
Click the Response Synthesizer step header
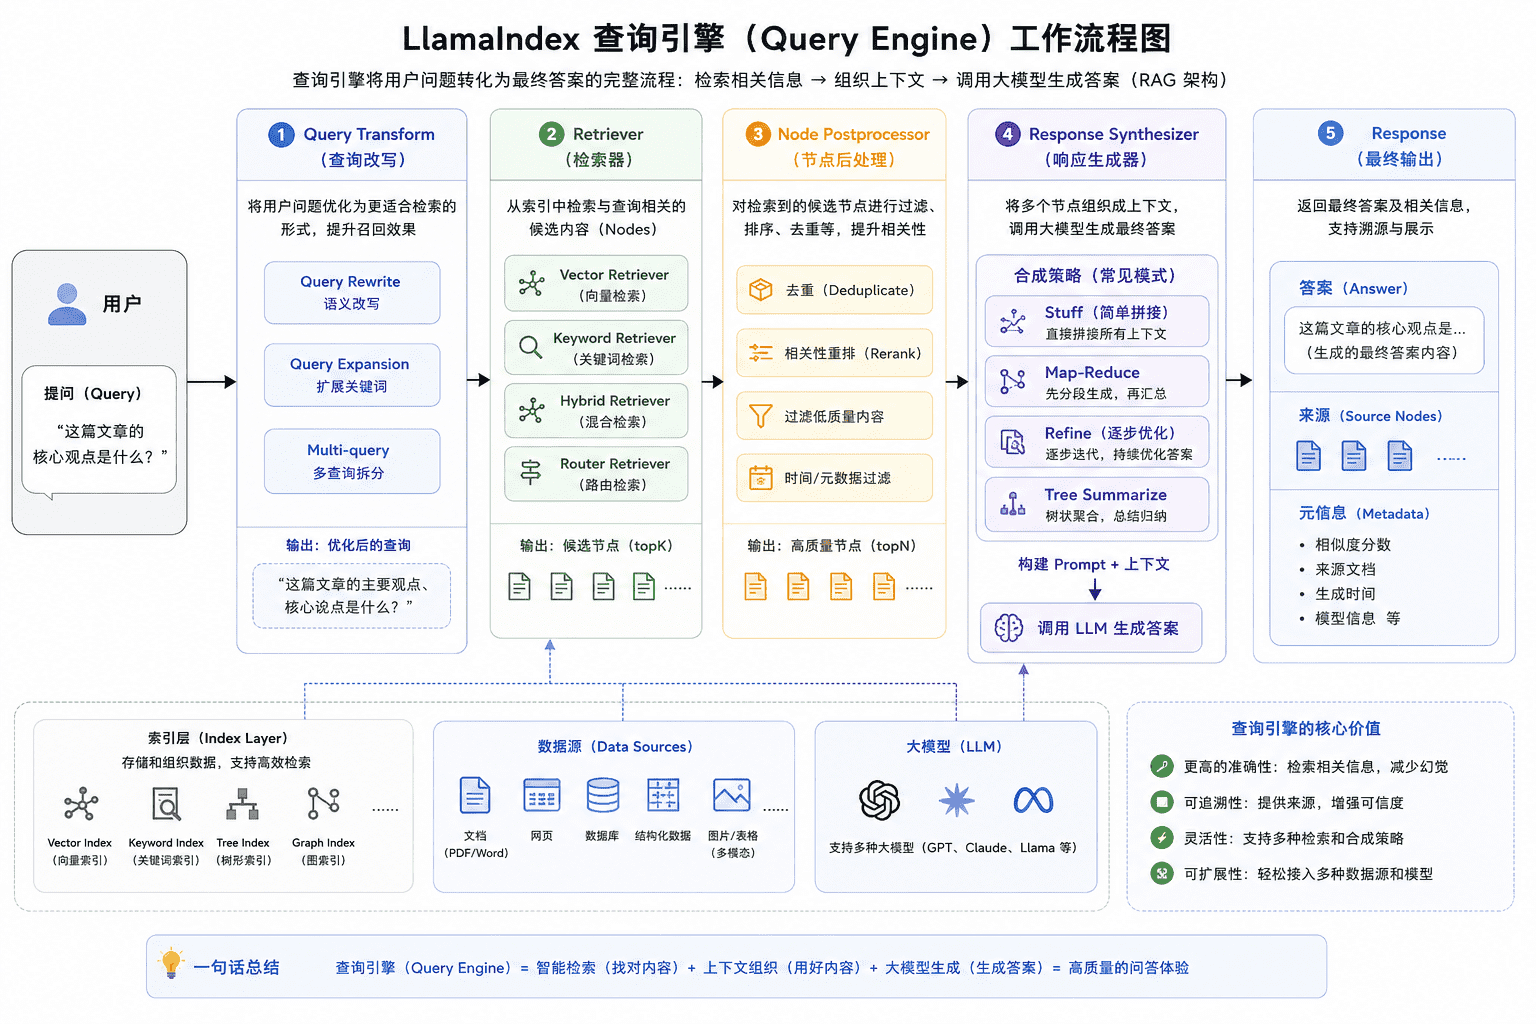[1097, 146]
